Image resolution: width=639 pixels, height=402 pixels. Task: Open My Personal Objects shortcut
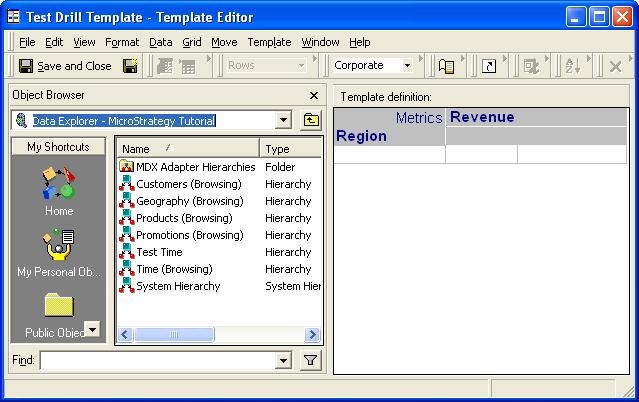pos(59,252)
